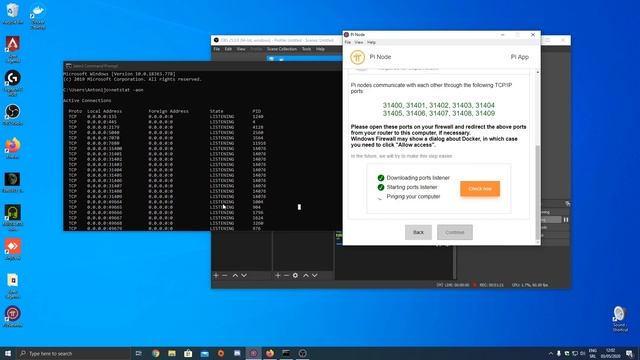
Task: Click move source up arrow in OBS
Action: pyautogui.click(x=306, y=276)
